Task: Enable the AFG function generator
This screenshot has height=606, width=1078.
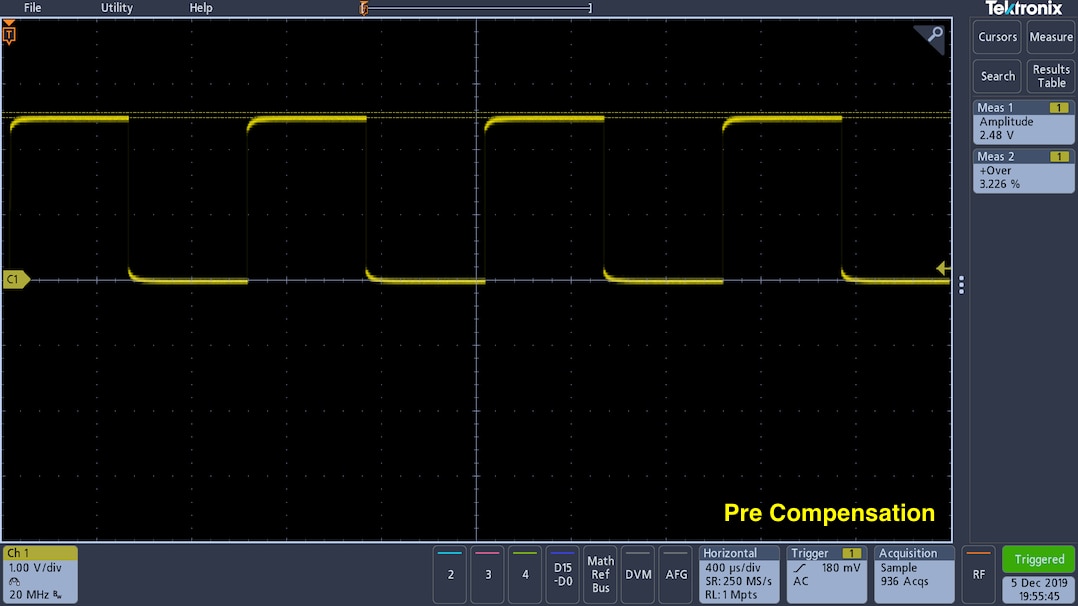Action: 676,574
